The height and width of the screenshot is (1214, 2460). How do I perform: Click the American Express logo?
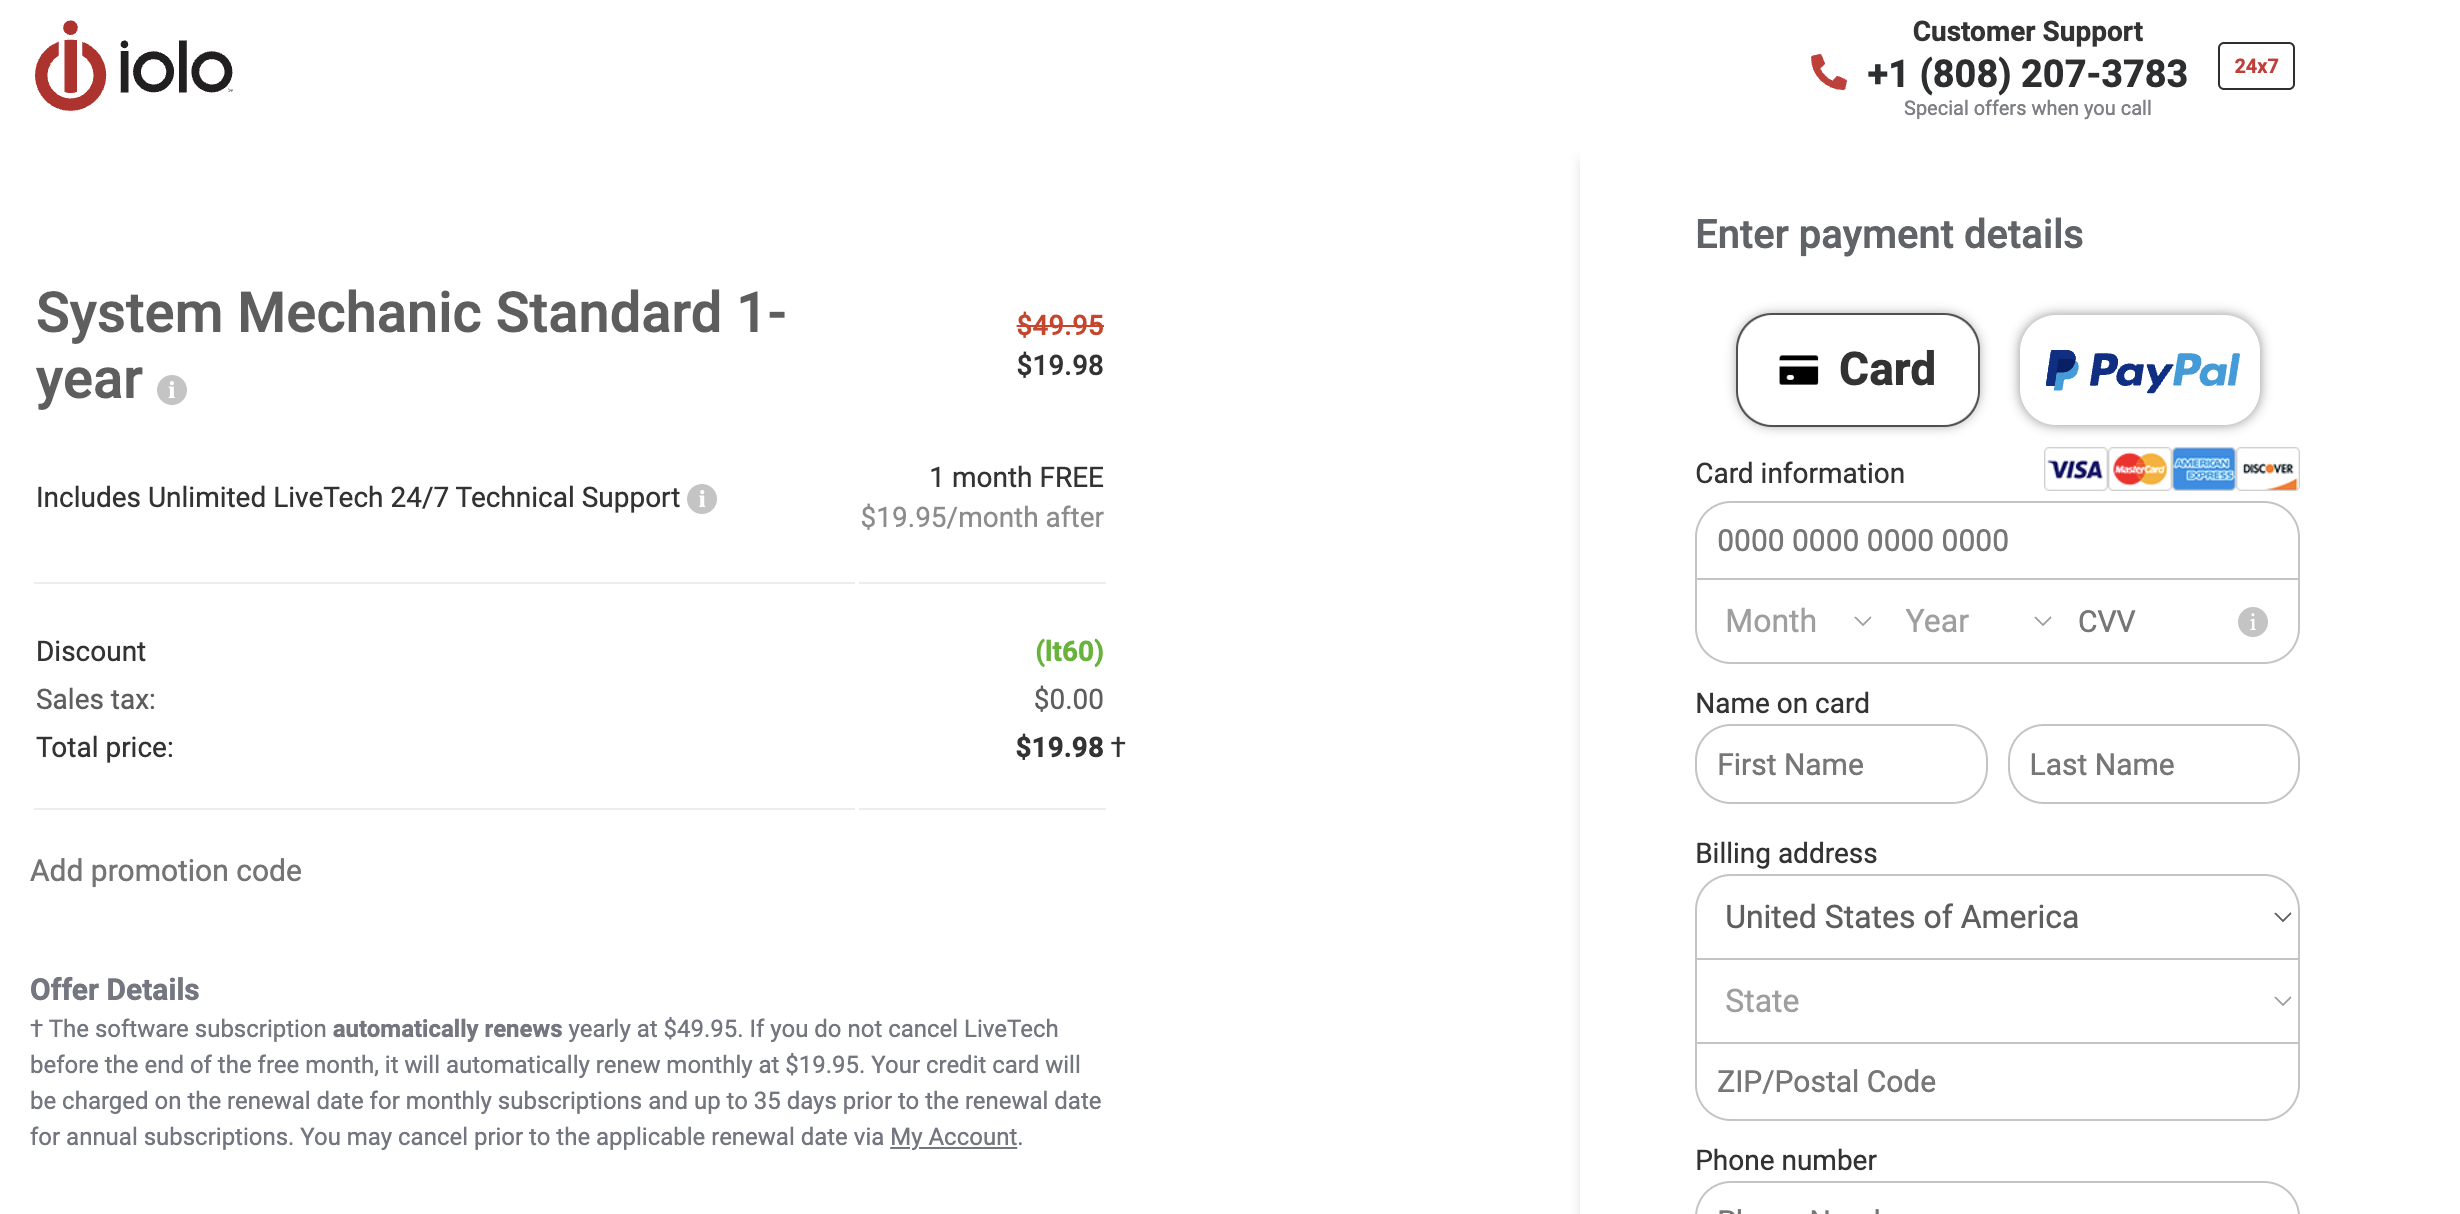2203,469
